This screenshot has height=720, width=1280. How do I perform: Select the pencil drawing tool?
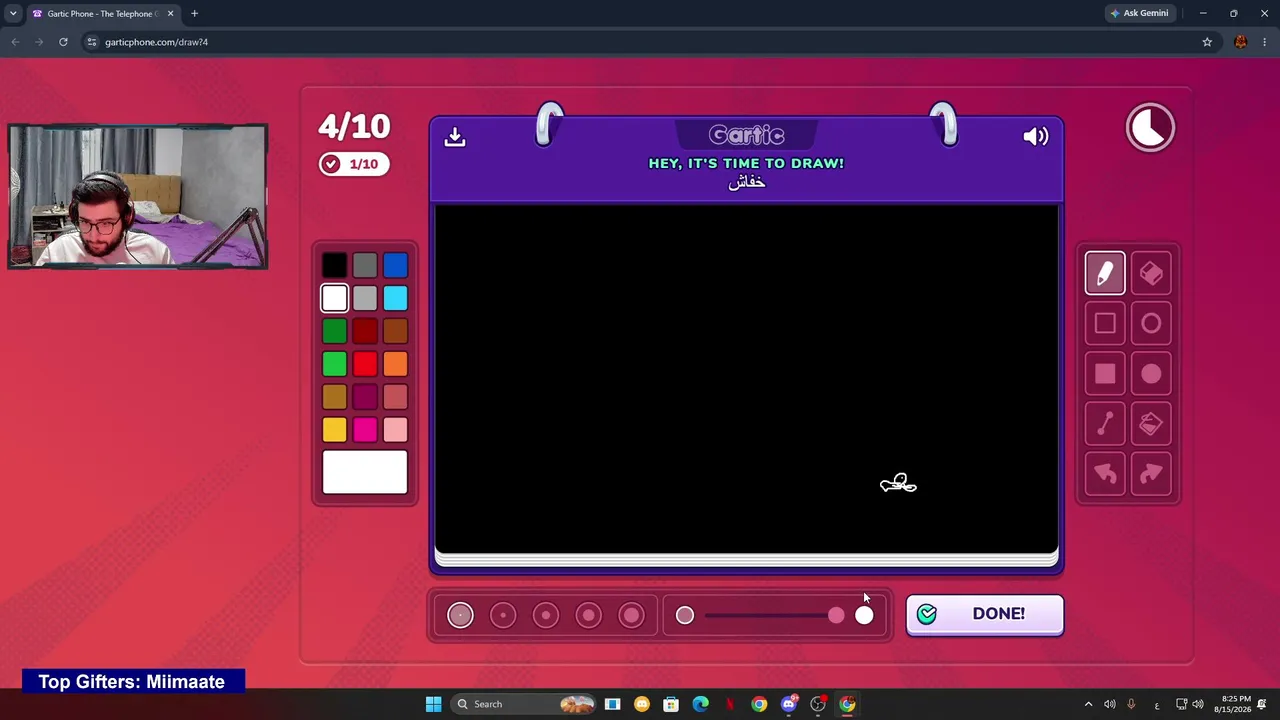pos(1105,273)
